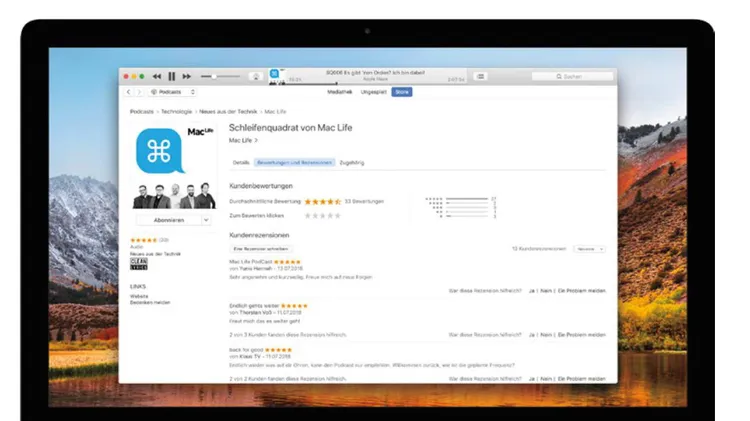Report problem on back for good review
Image resolution: width=750 pixels, height=421 pixels.
[582, 379]
